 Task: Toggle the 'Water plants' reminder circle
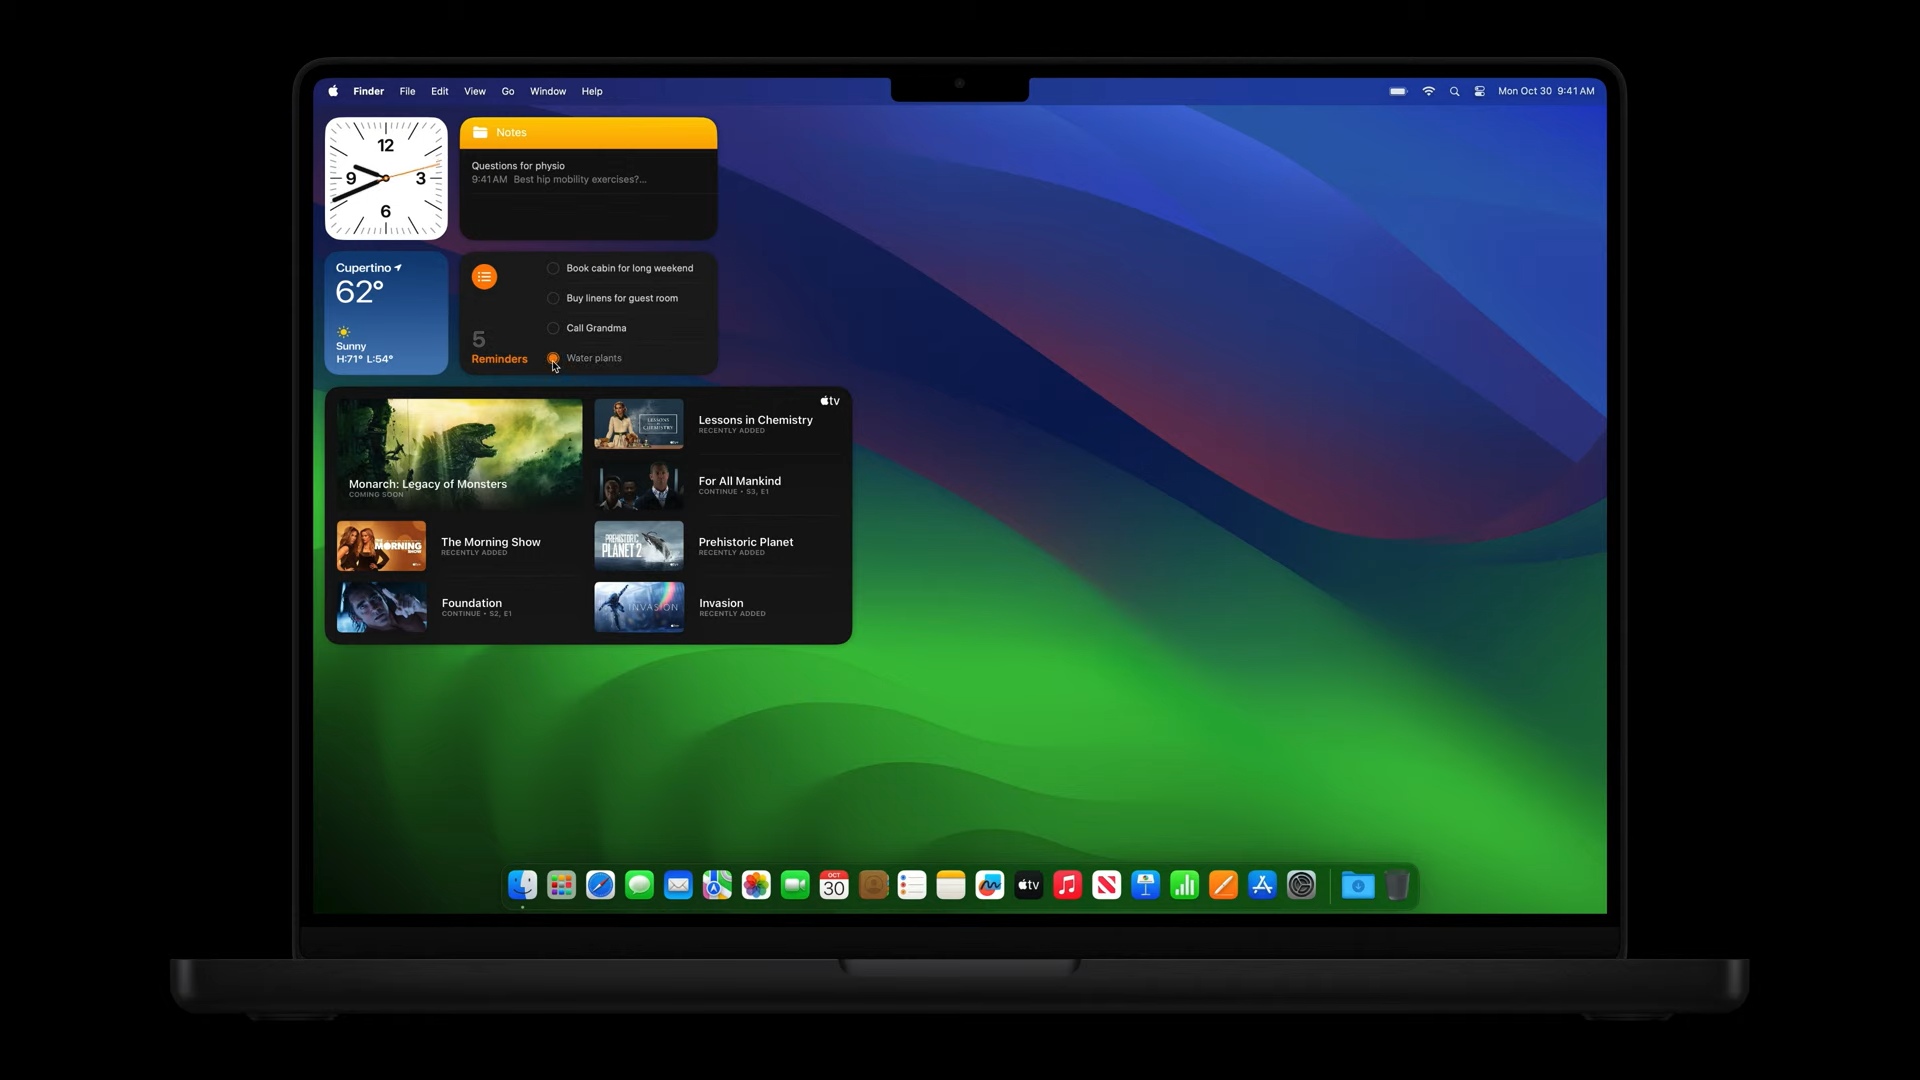point(553,358)
